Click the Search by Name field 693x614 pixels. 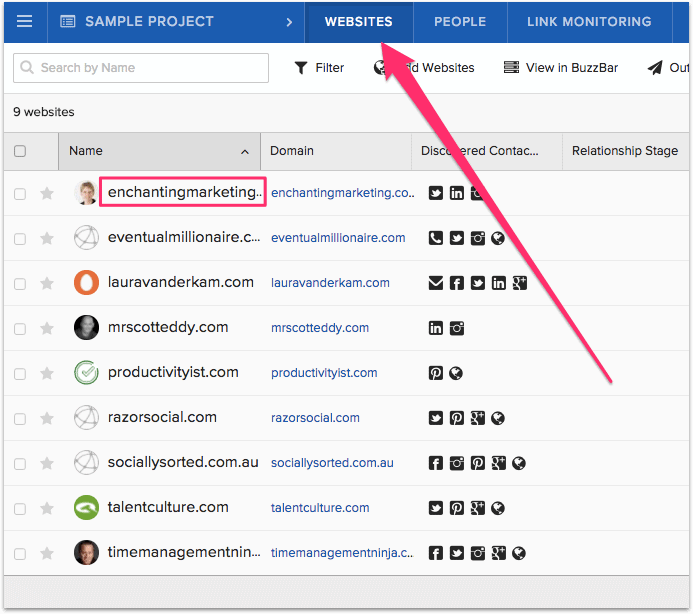141,68
